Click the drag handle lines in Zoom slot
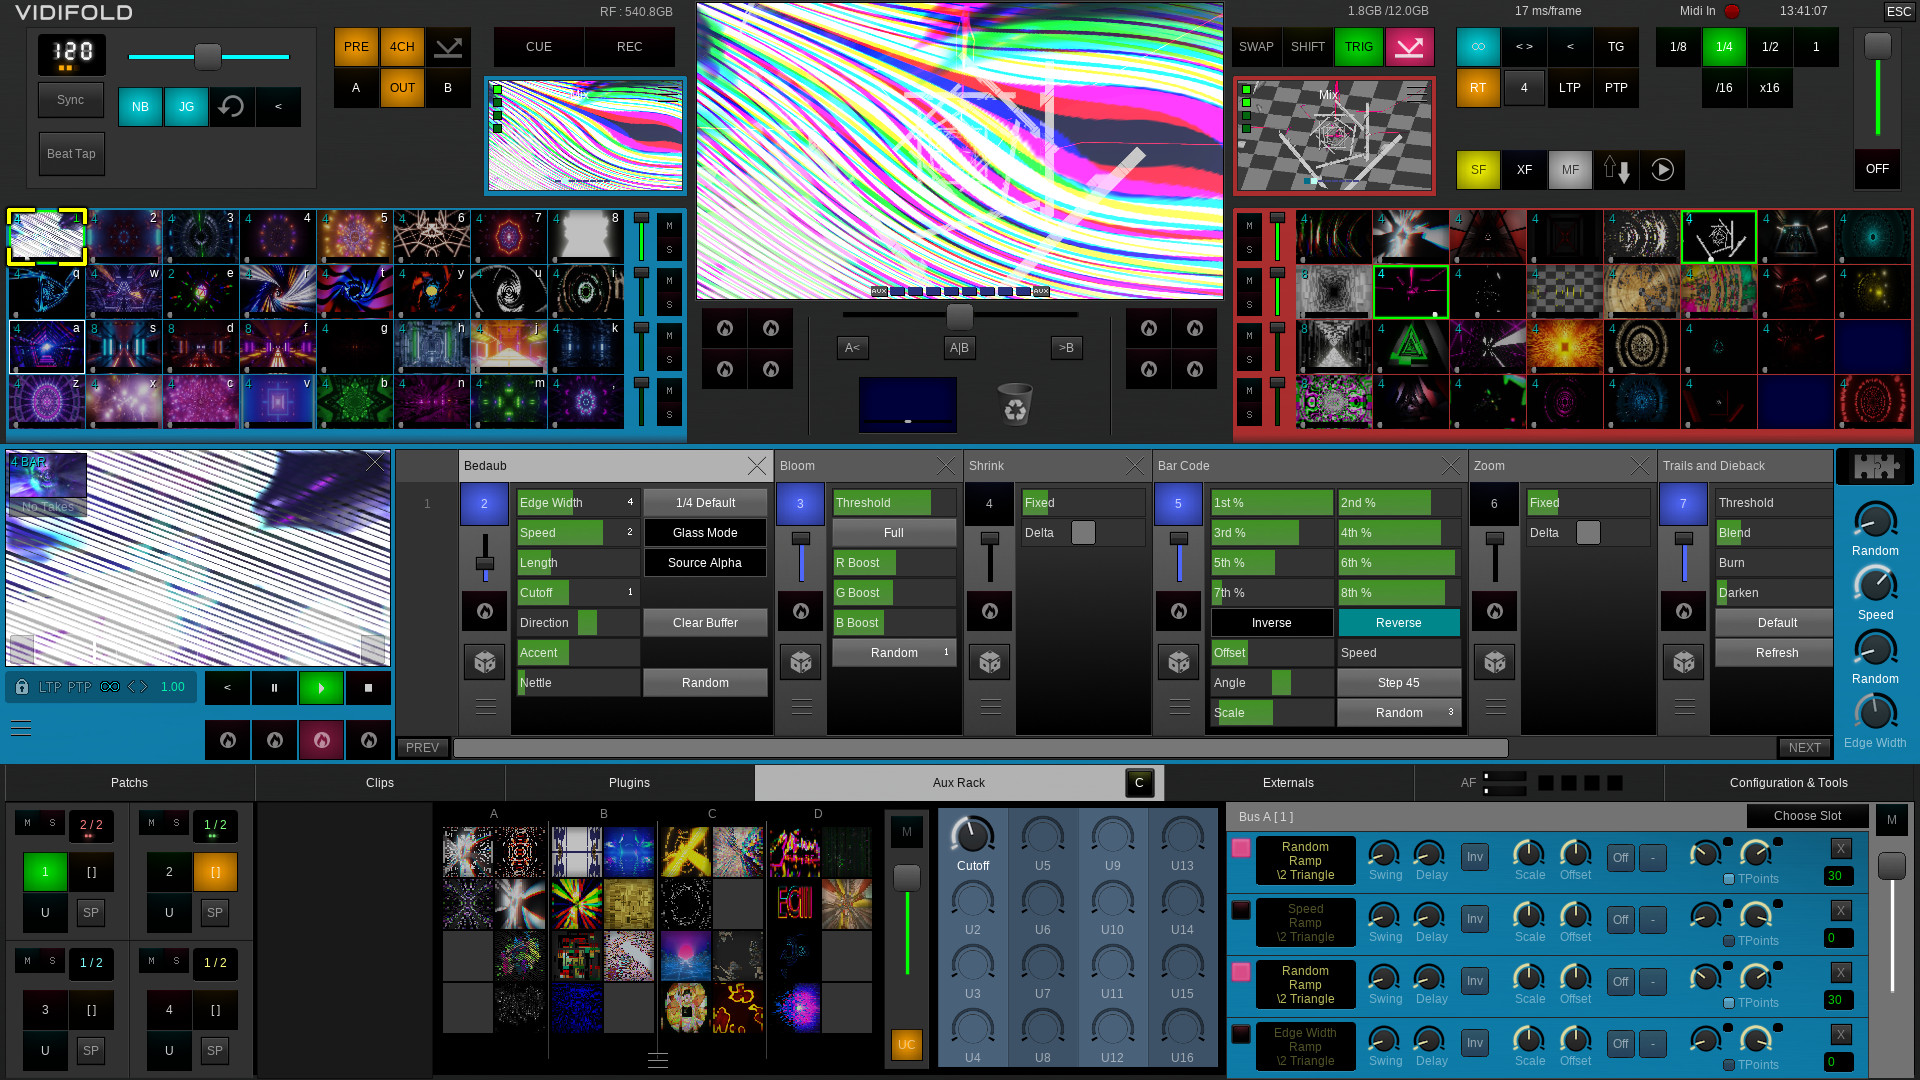The height and width of the screenshot is (1080, 1920). (x=1495, y=707)
